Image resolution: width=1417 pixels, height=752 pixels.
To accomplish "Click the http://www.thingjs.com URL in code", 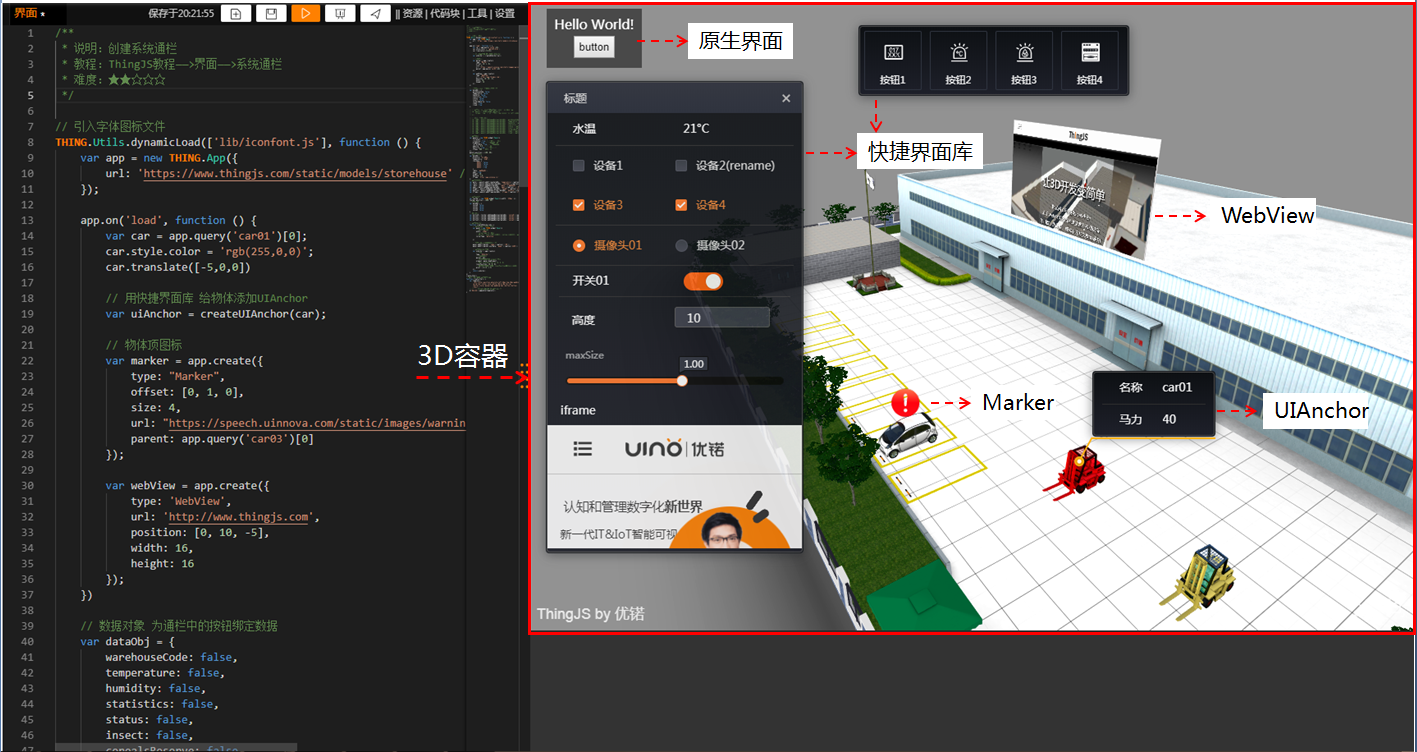I will point(238,517).
